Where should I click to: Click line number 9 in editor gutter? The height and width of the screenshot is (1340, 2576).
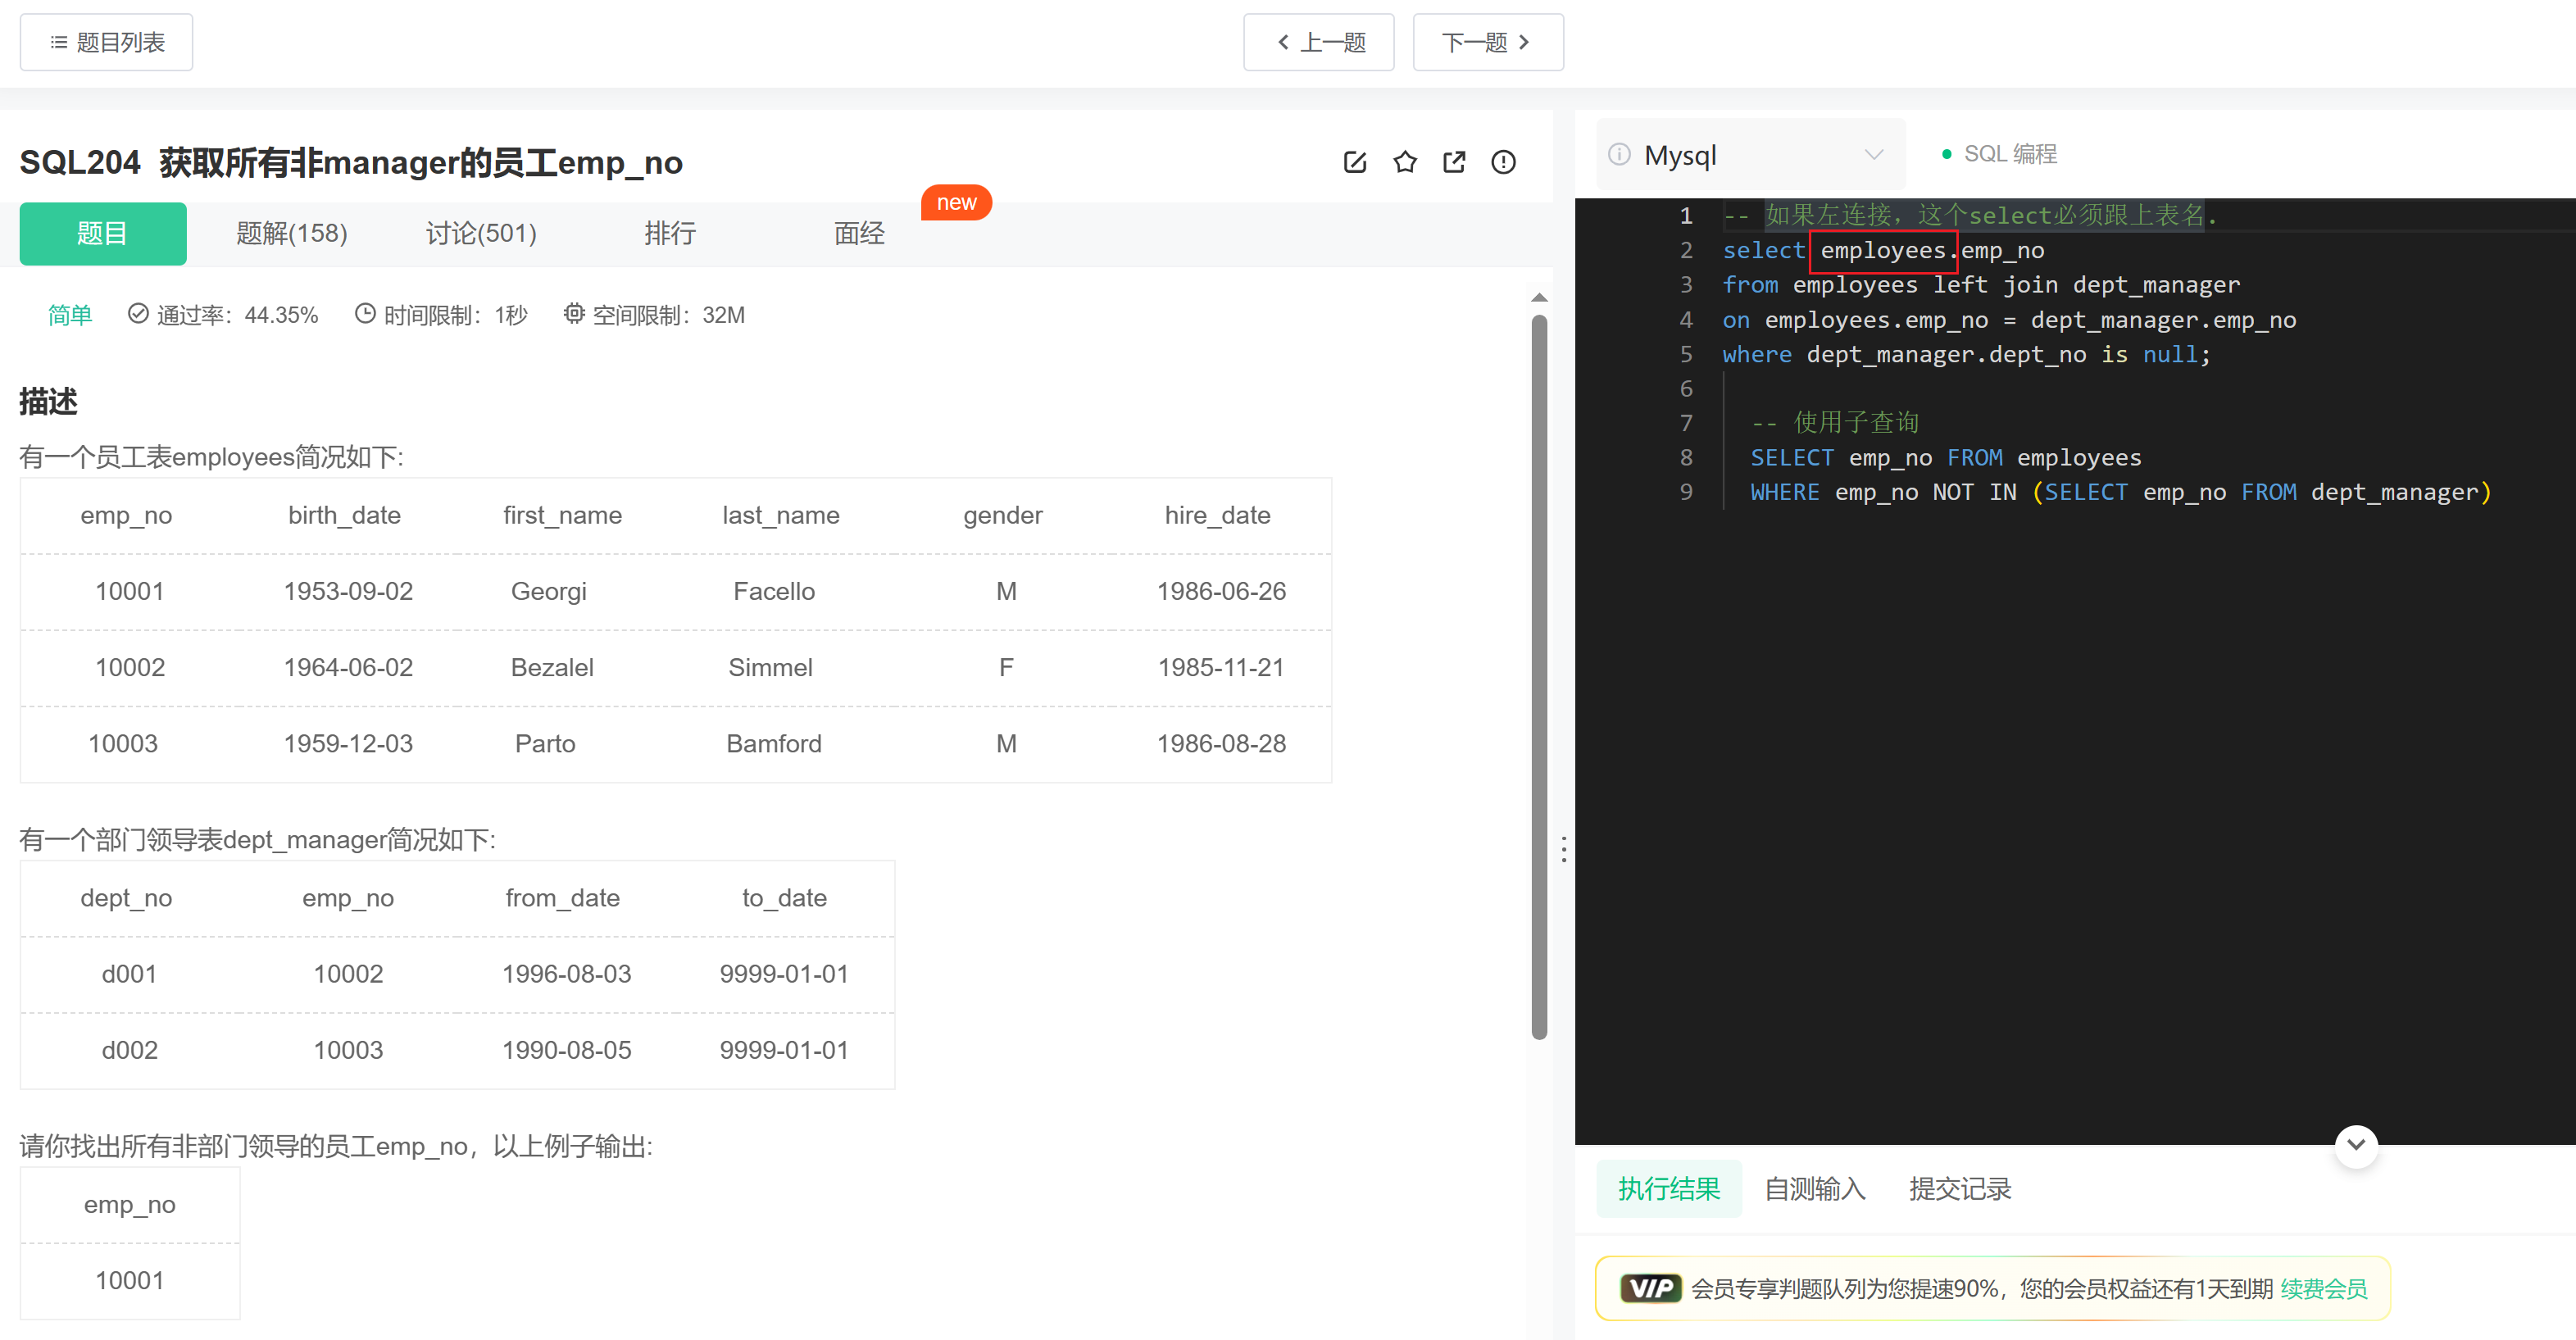1686,492
